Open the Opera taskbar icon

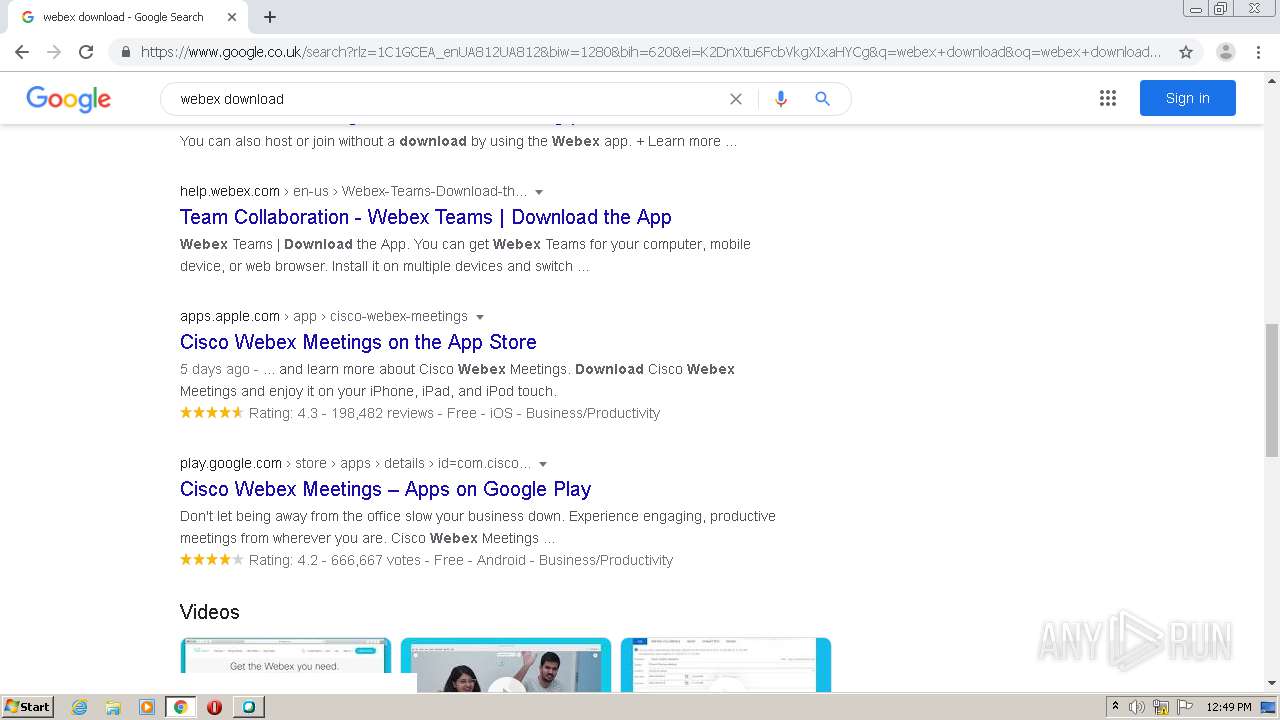214,707
